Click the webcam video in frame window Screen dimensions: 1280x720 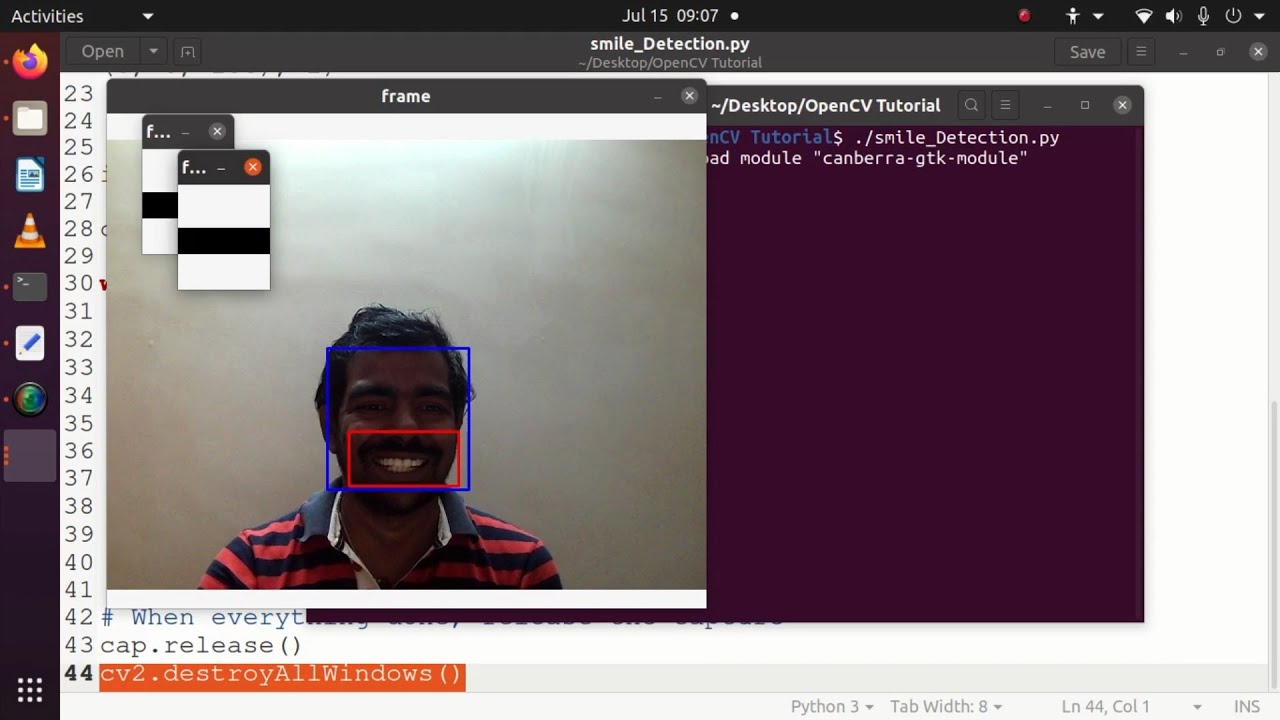406,364
